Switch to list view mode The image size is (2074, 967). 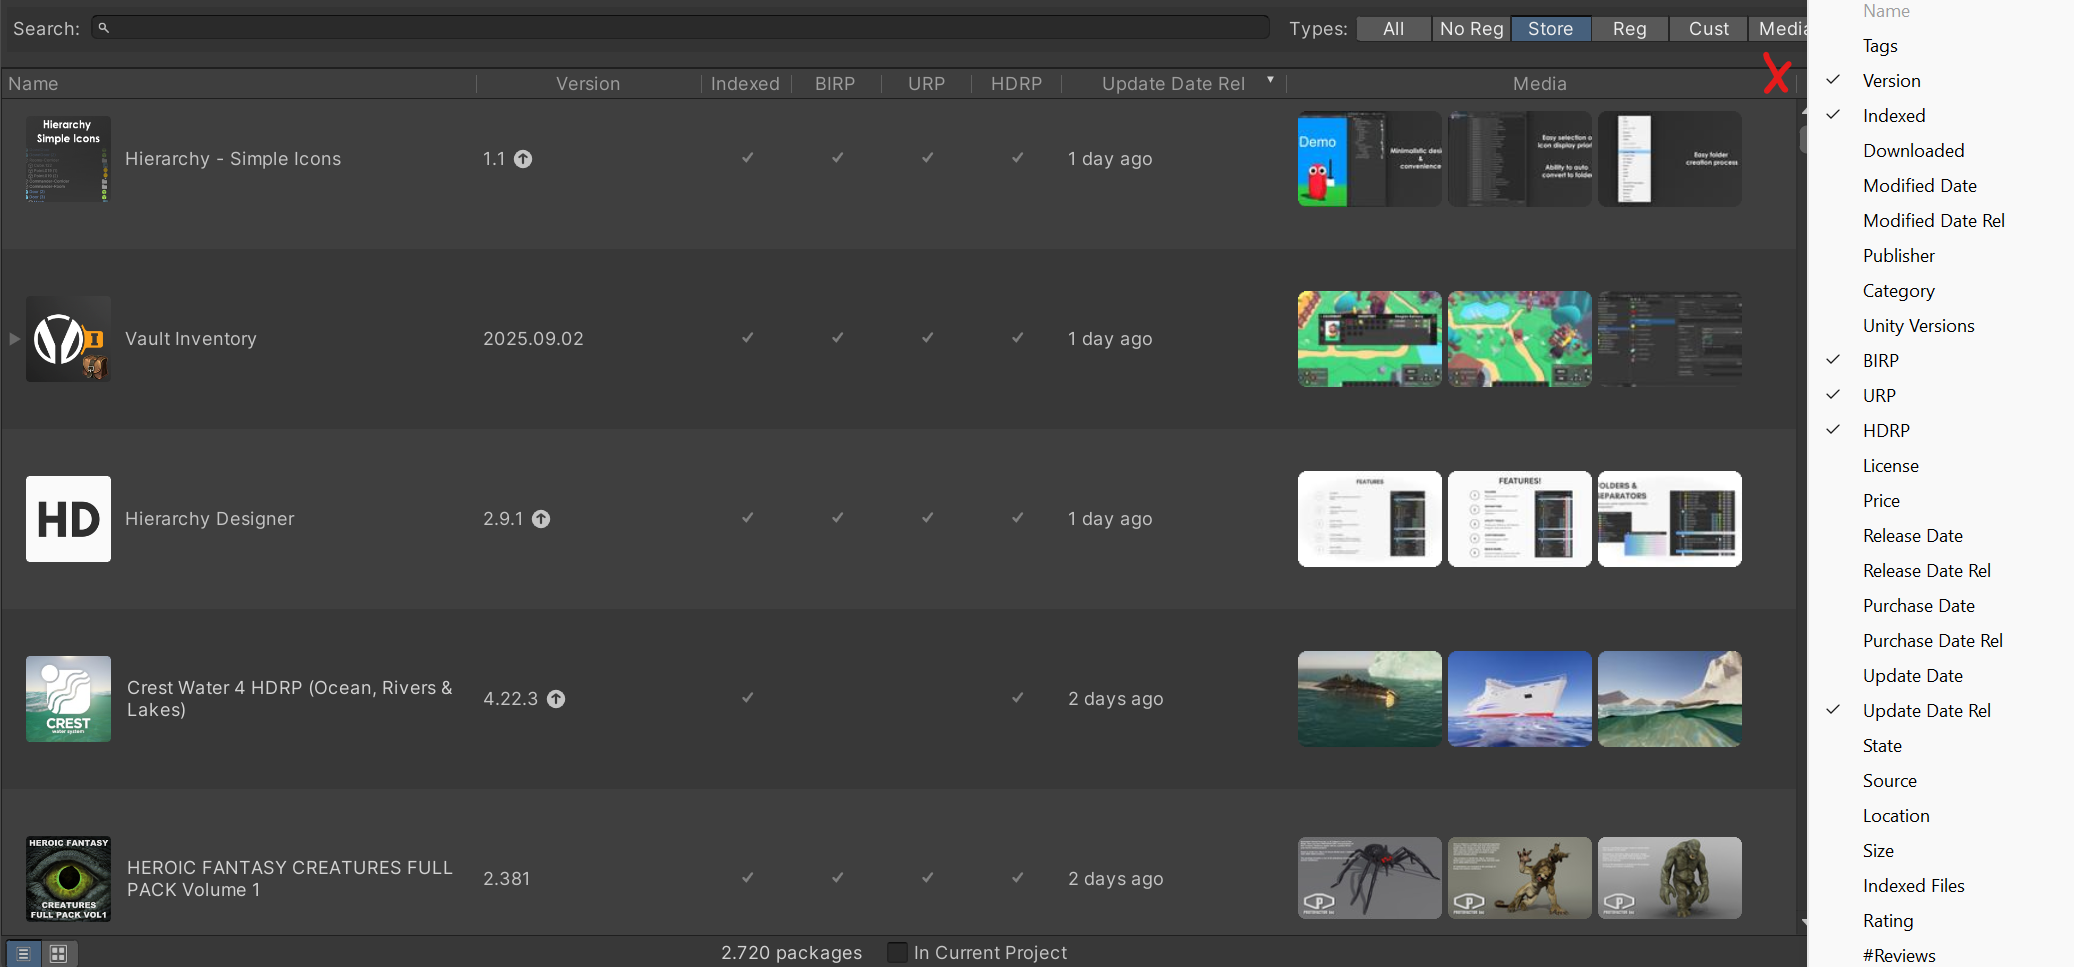click(x=23, y=954)
